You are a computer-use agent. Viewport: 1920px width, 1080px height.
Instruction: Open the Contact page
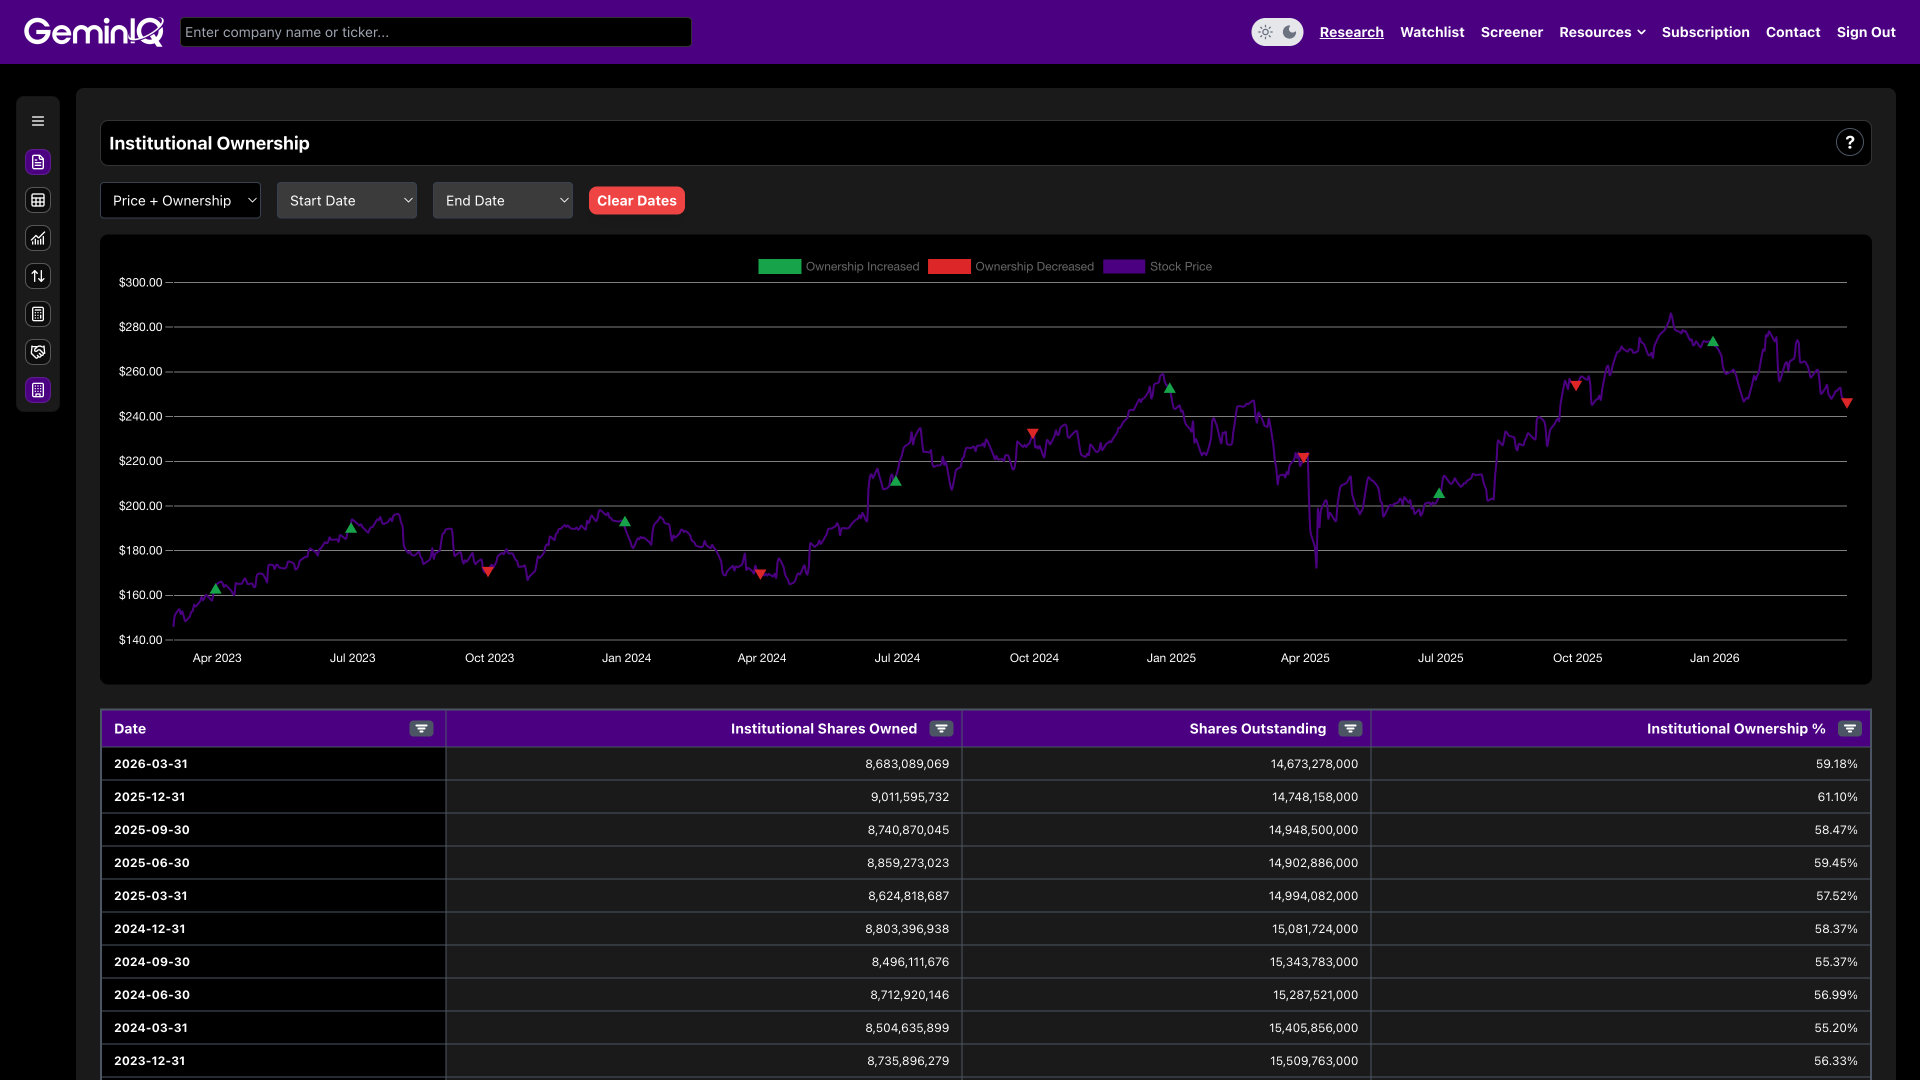coord(1793,32)
